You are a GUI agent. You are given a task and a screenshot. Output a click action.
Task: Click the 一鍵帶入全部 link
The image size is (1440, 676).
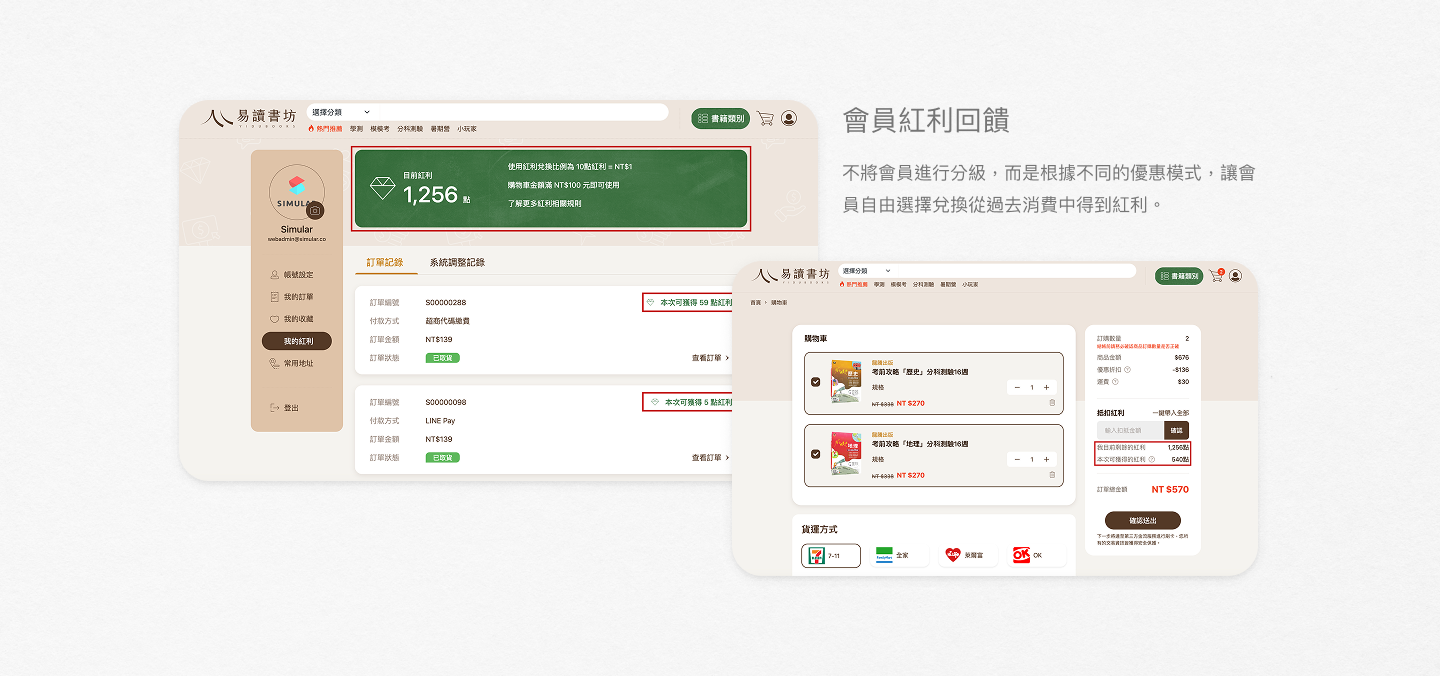point(1170,412)
